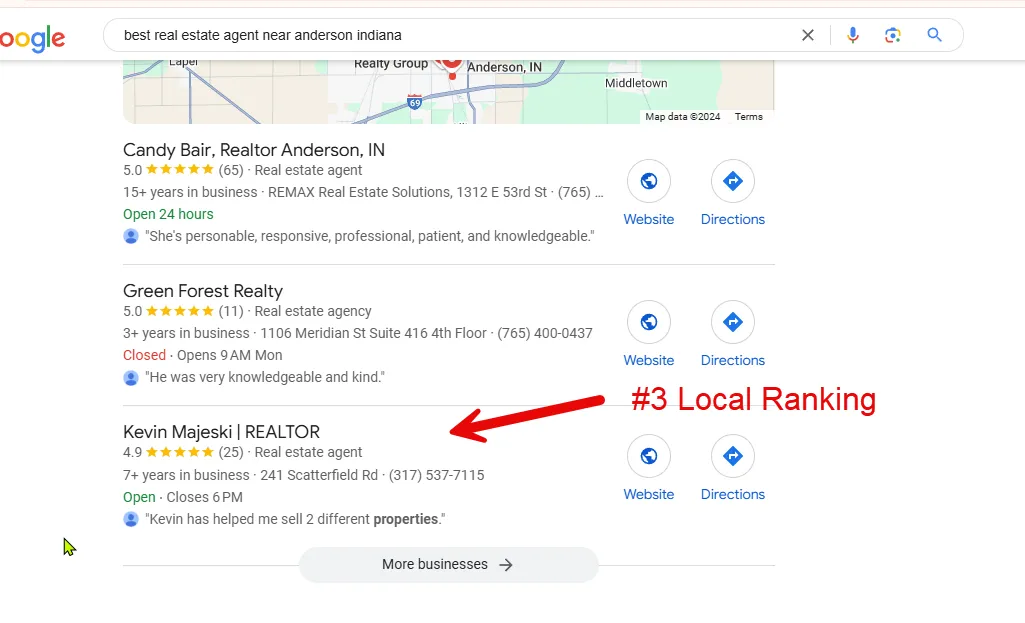Open Kevin Majeski | REALTOR listing title
Viewport: 1025px width, 623px height.
click(221, 432)
